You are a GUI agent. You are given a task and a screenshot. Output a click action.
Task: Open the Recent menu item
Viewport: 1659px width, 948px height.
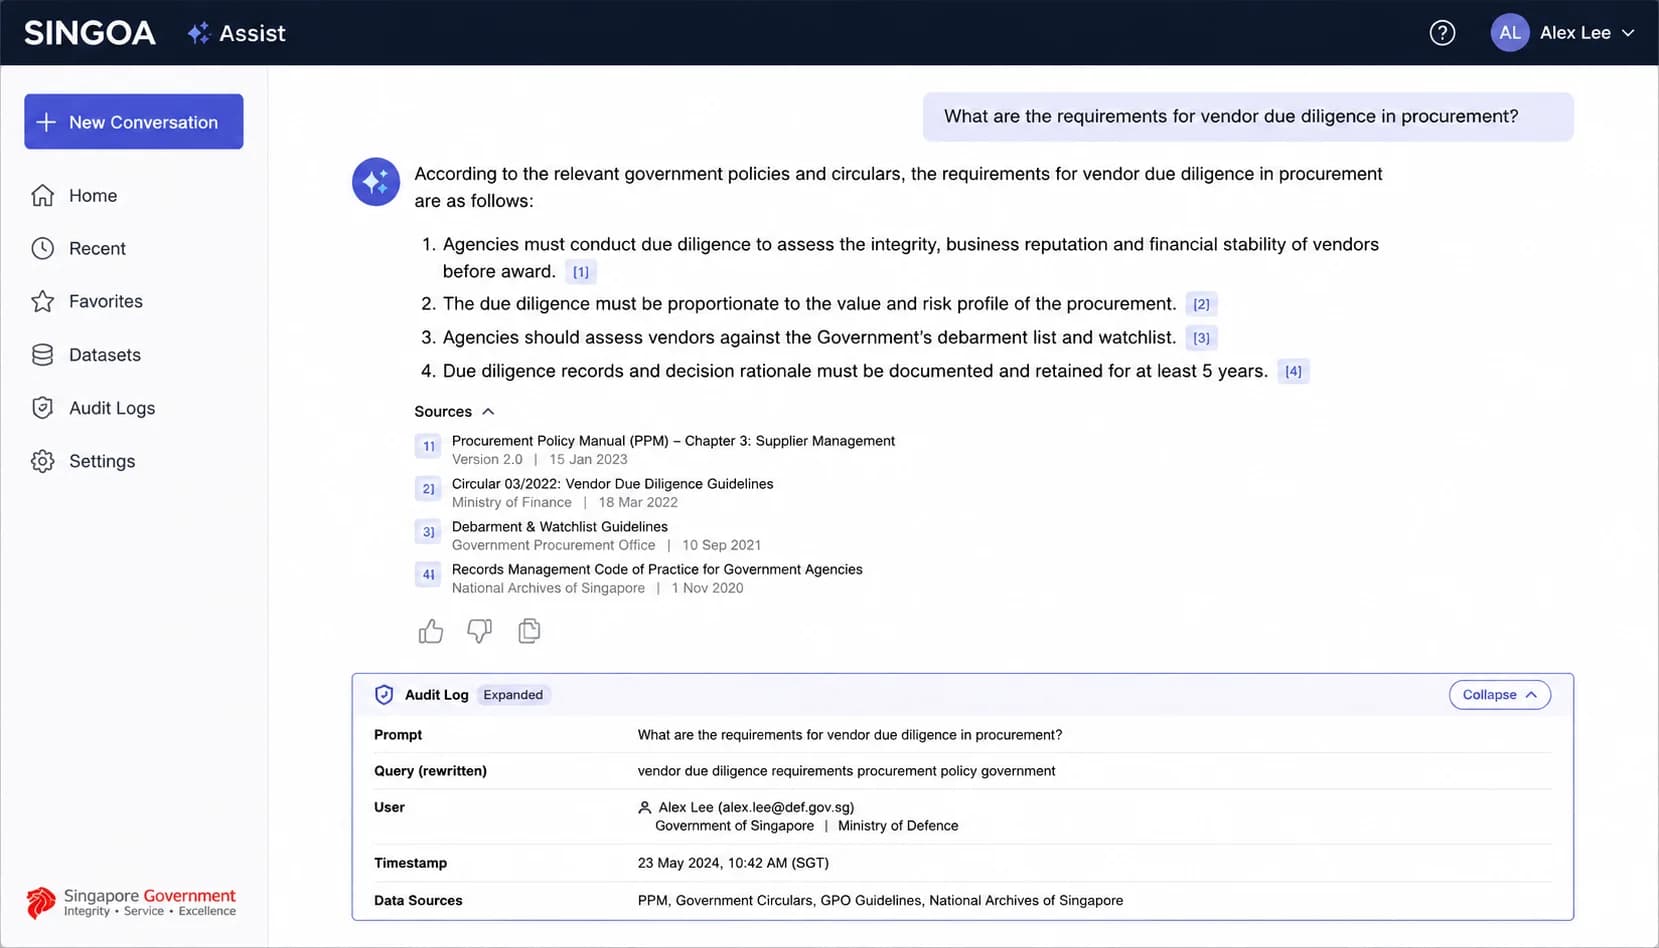click(x=97, y=249)
